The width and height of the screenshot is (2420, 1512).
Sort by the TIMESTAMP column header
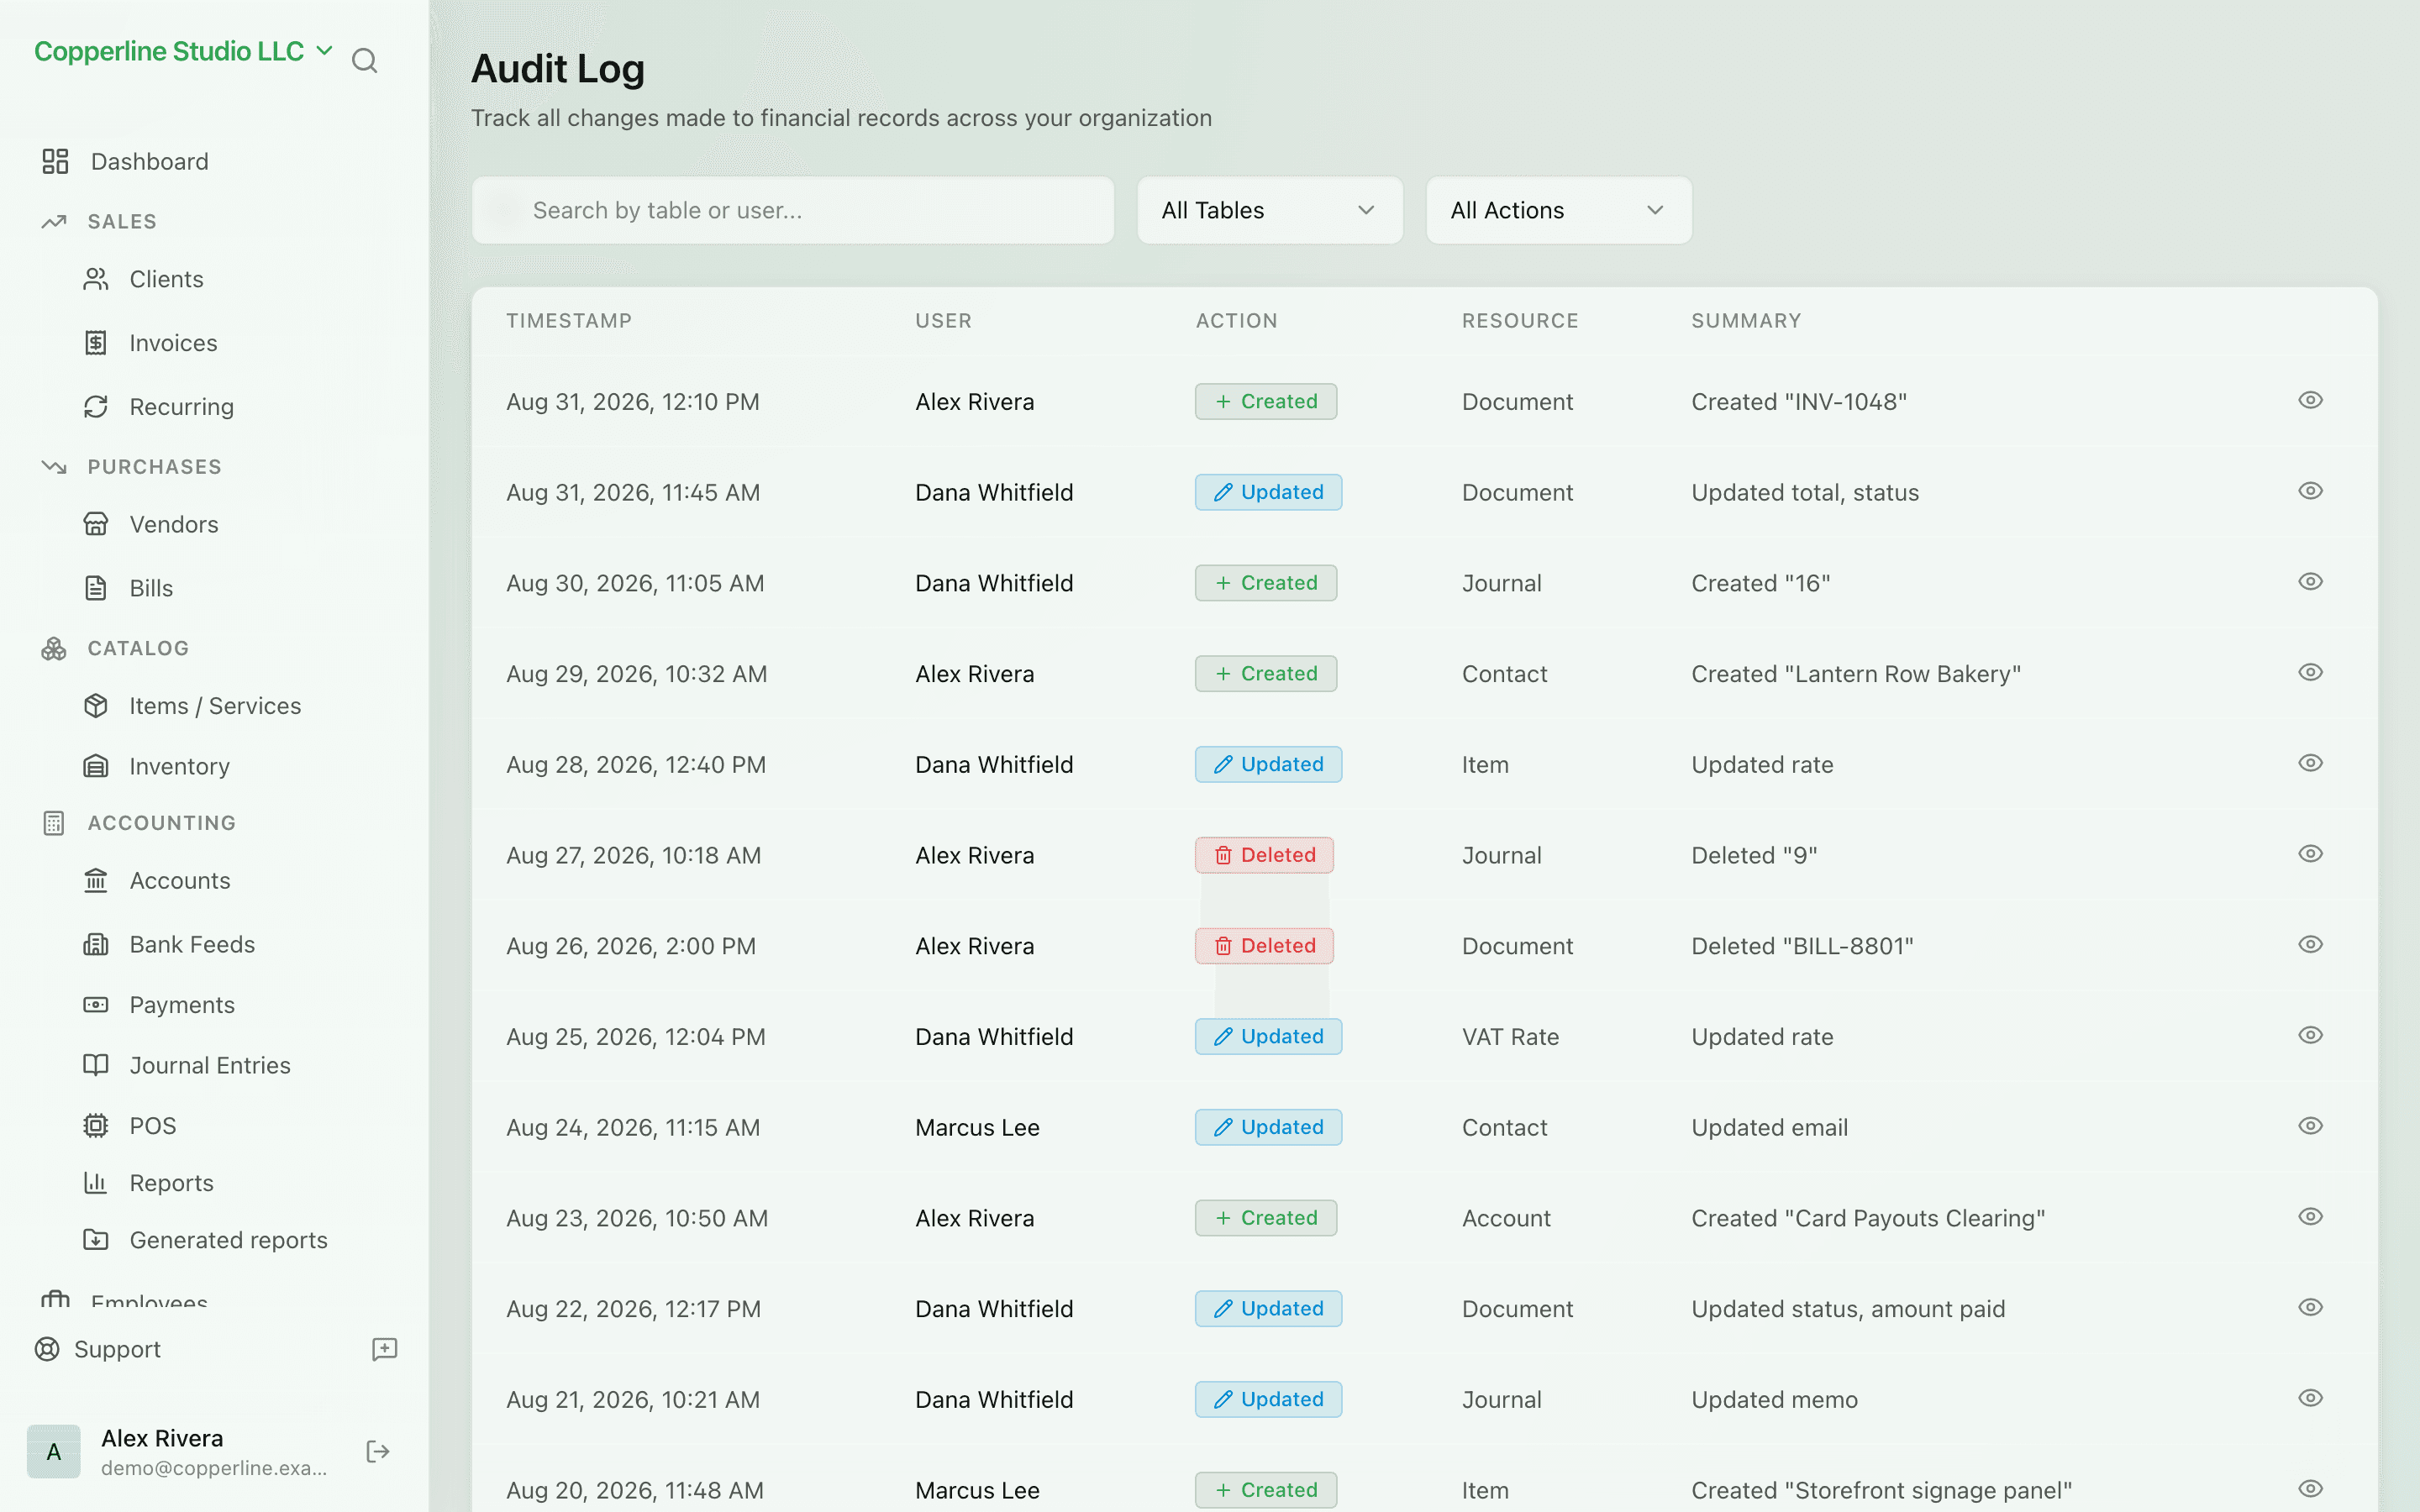569,320
